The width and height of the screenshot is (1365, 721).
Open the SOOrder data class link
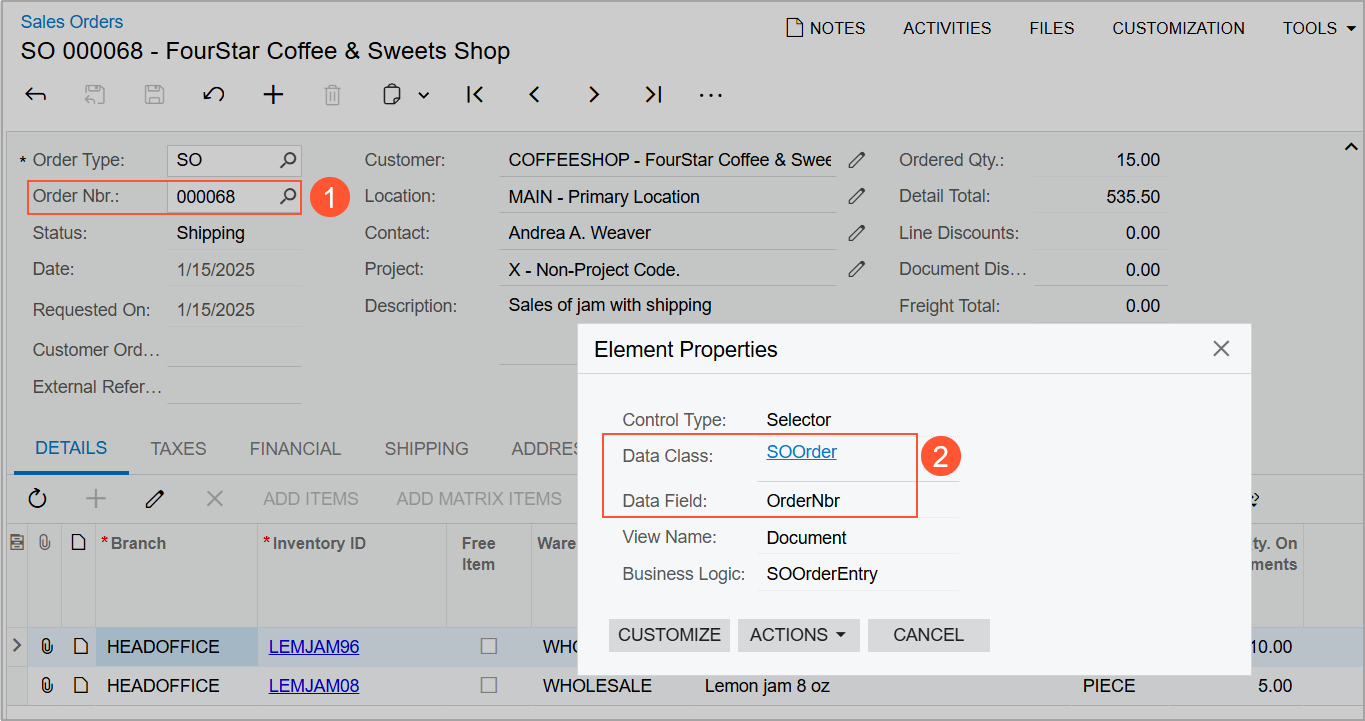(801, 452)
